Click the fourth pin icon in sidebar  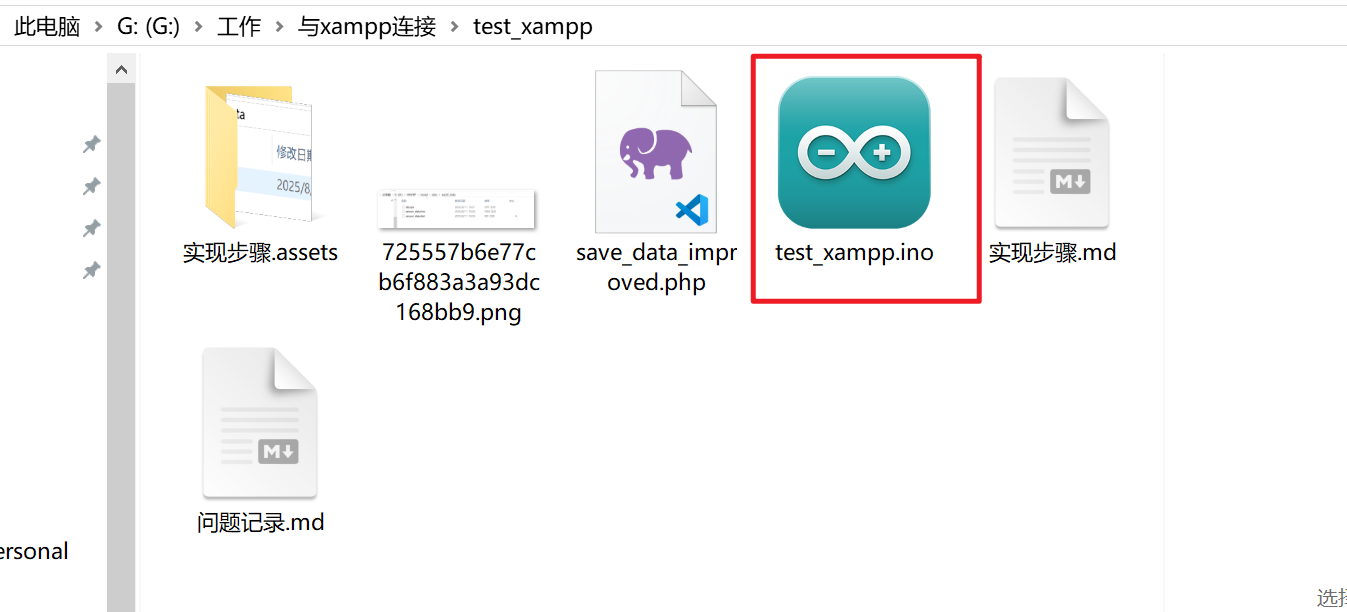[x=91, y=271]
